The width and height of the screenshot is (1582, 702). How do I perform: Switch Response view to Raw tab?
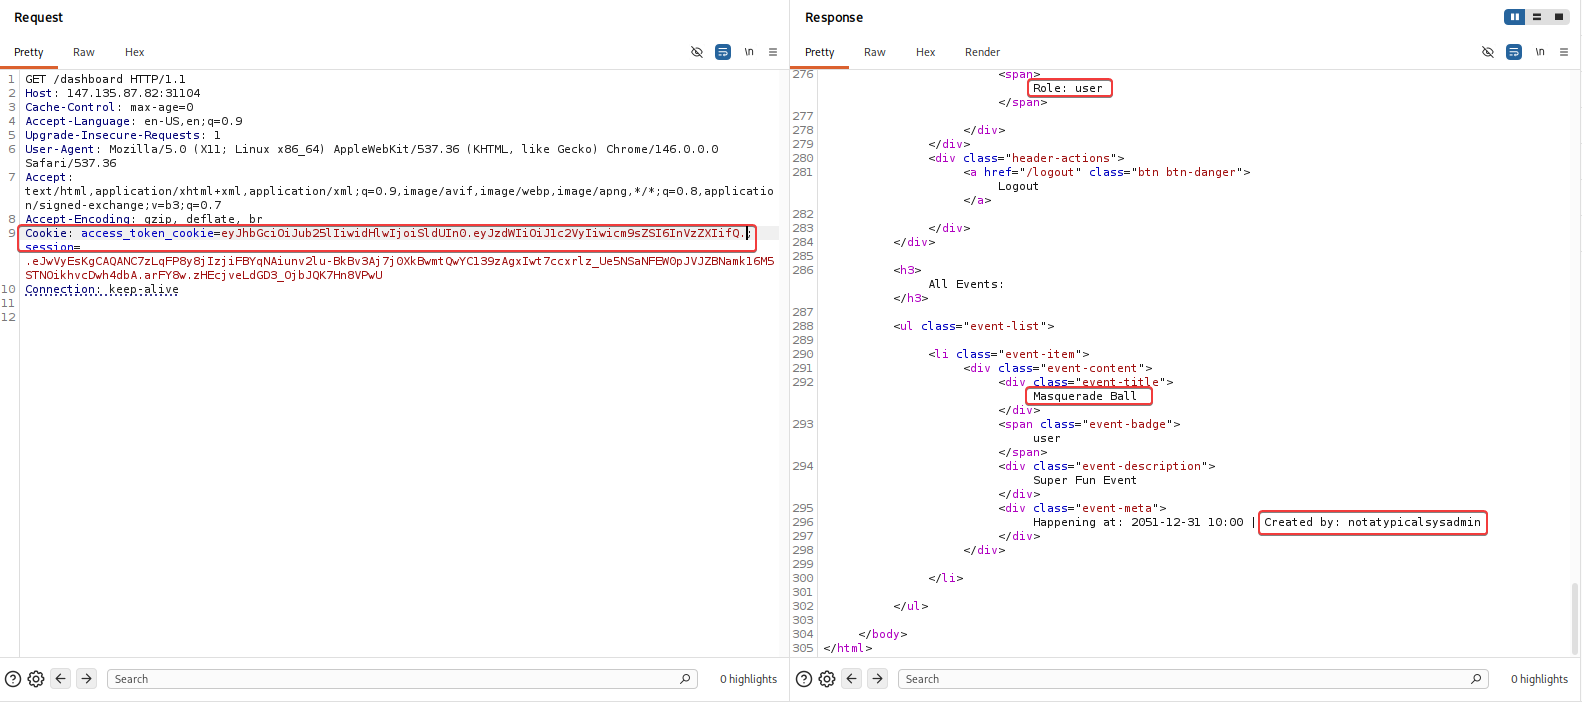(x=875, y=52)
